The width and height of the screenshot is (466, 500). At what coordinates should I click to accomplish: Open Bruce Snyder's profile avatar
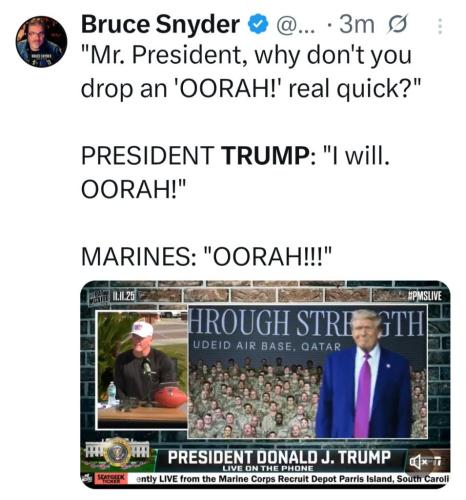(x=41, y=42)
